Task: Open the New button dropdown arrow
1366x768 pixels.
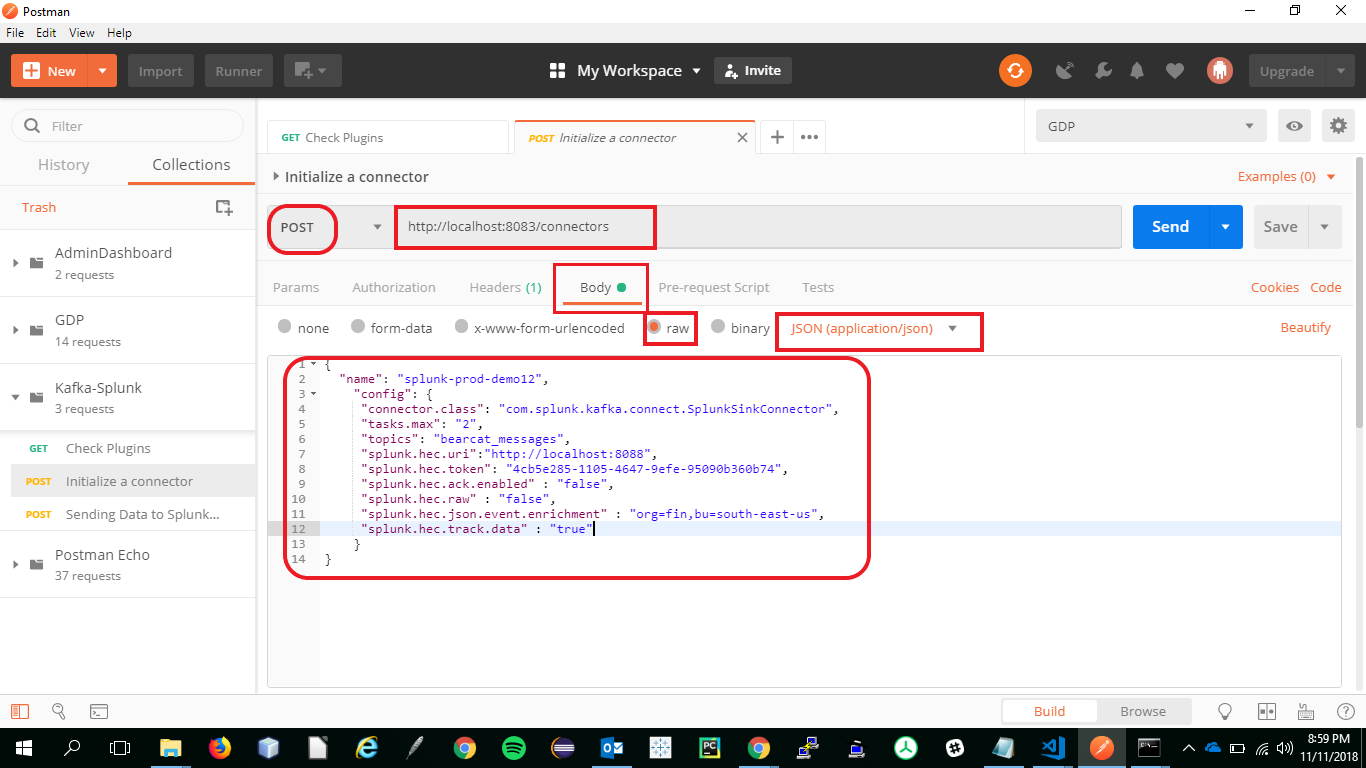Action: point(102,71)
